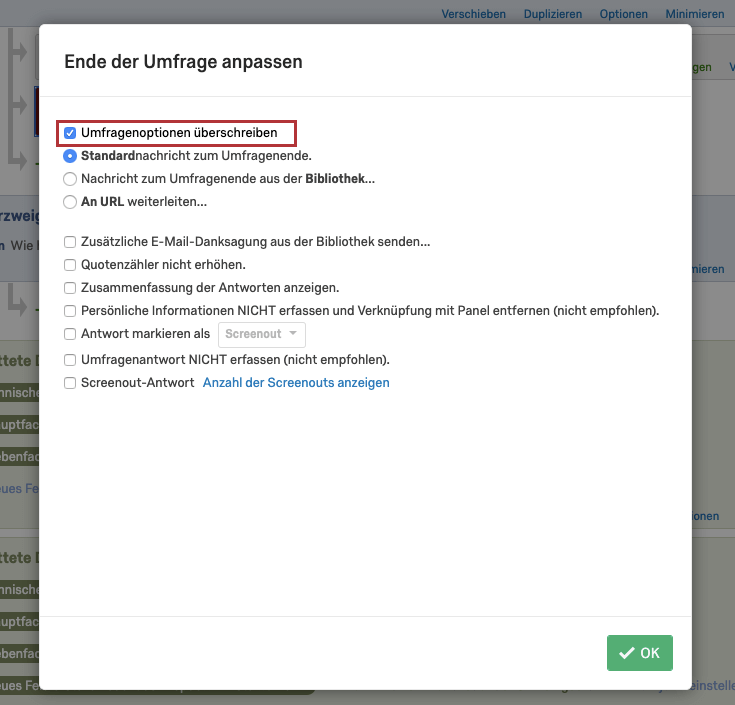This screenshot has height=705, width=735.
Task: Click Minimieren in the top bar
Action: pos(695,14)
